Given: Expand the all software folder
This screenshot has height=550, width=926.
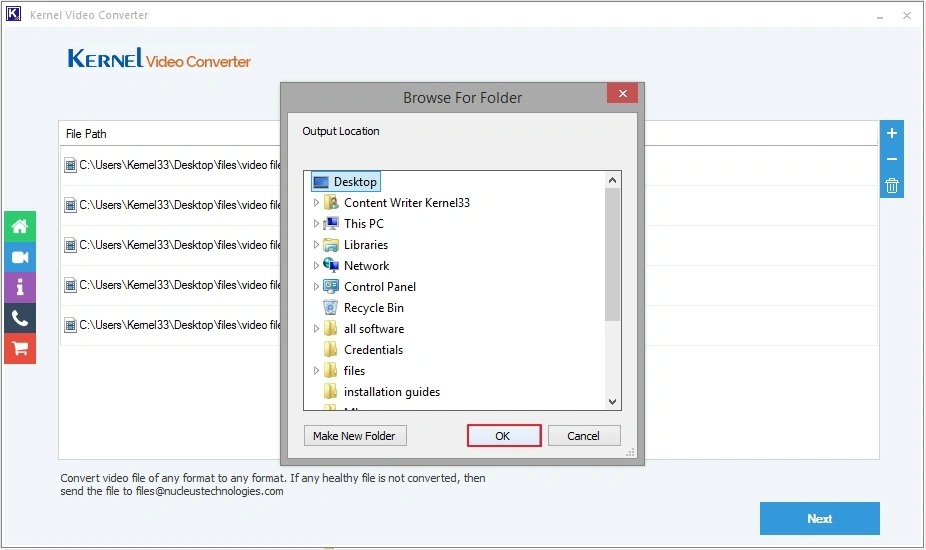Looking at the screenshot, I should click(x=316, y=328).
